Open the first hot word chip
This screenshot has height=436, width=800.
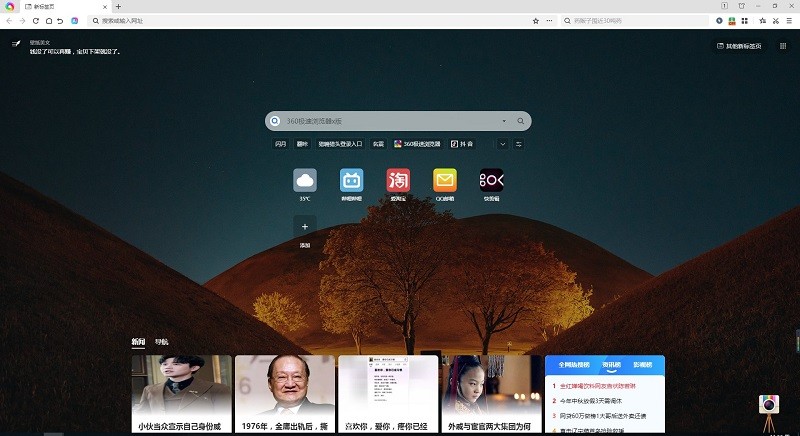click(x=281, y=144)
